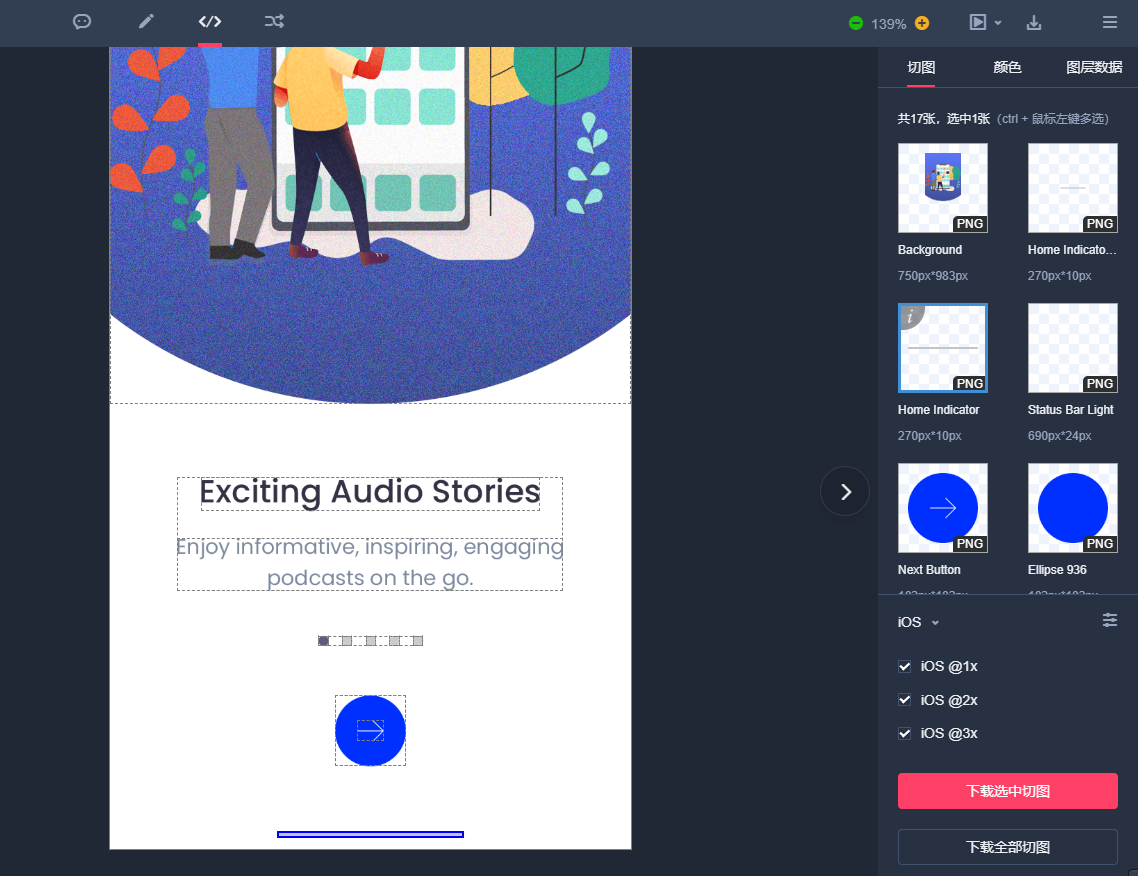
Task: Click the 下载全部切图 button
Action: 1007,847
